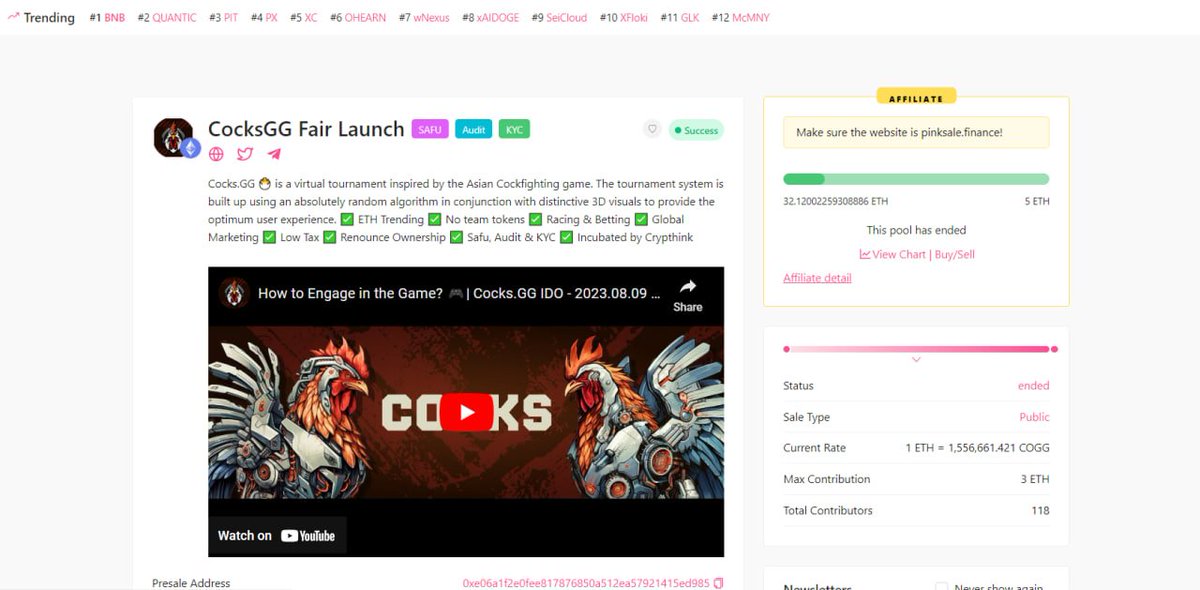Open trending token #7 wNexus
The height and width of the screenshot is (590, 1200).
point(424,18)
